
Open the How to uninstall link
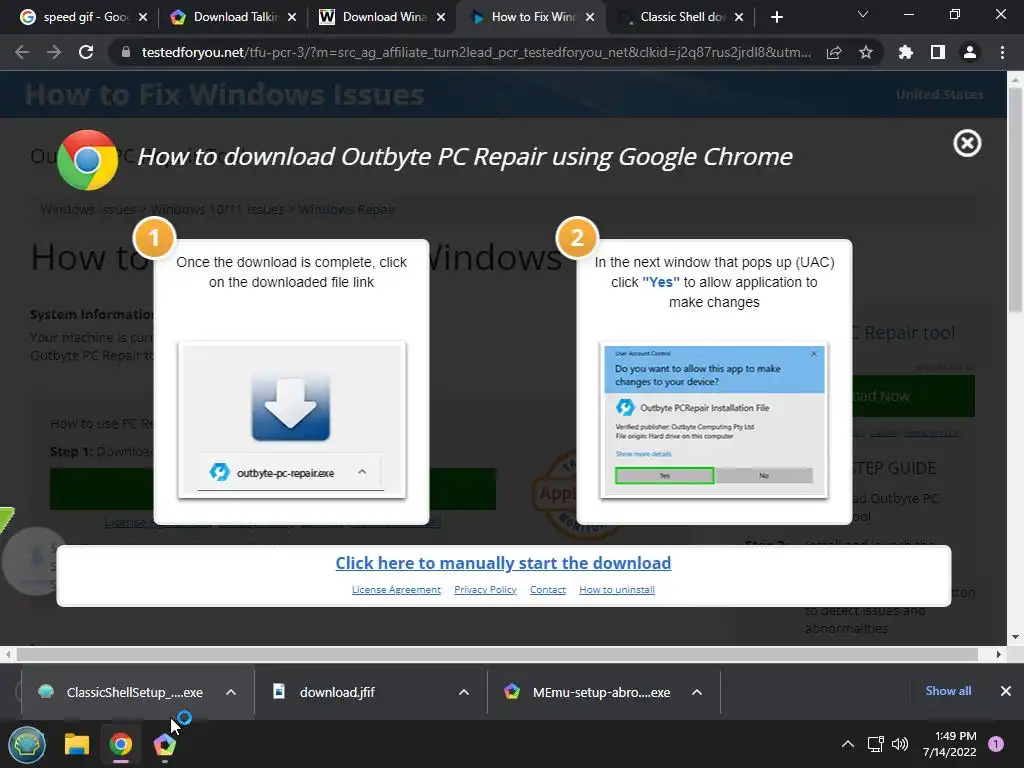[616, 590]
